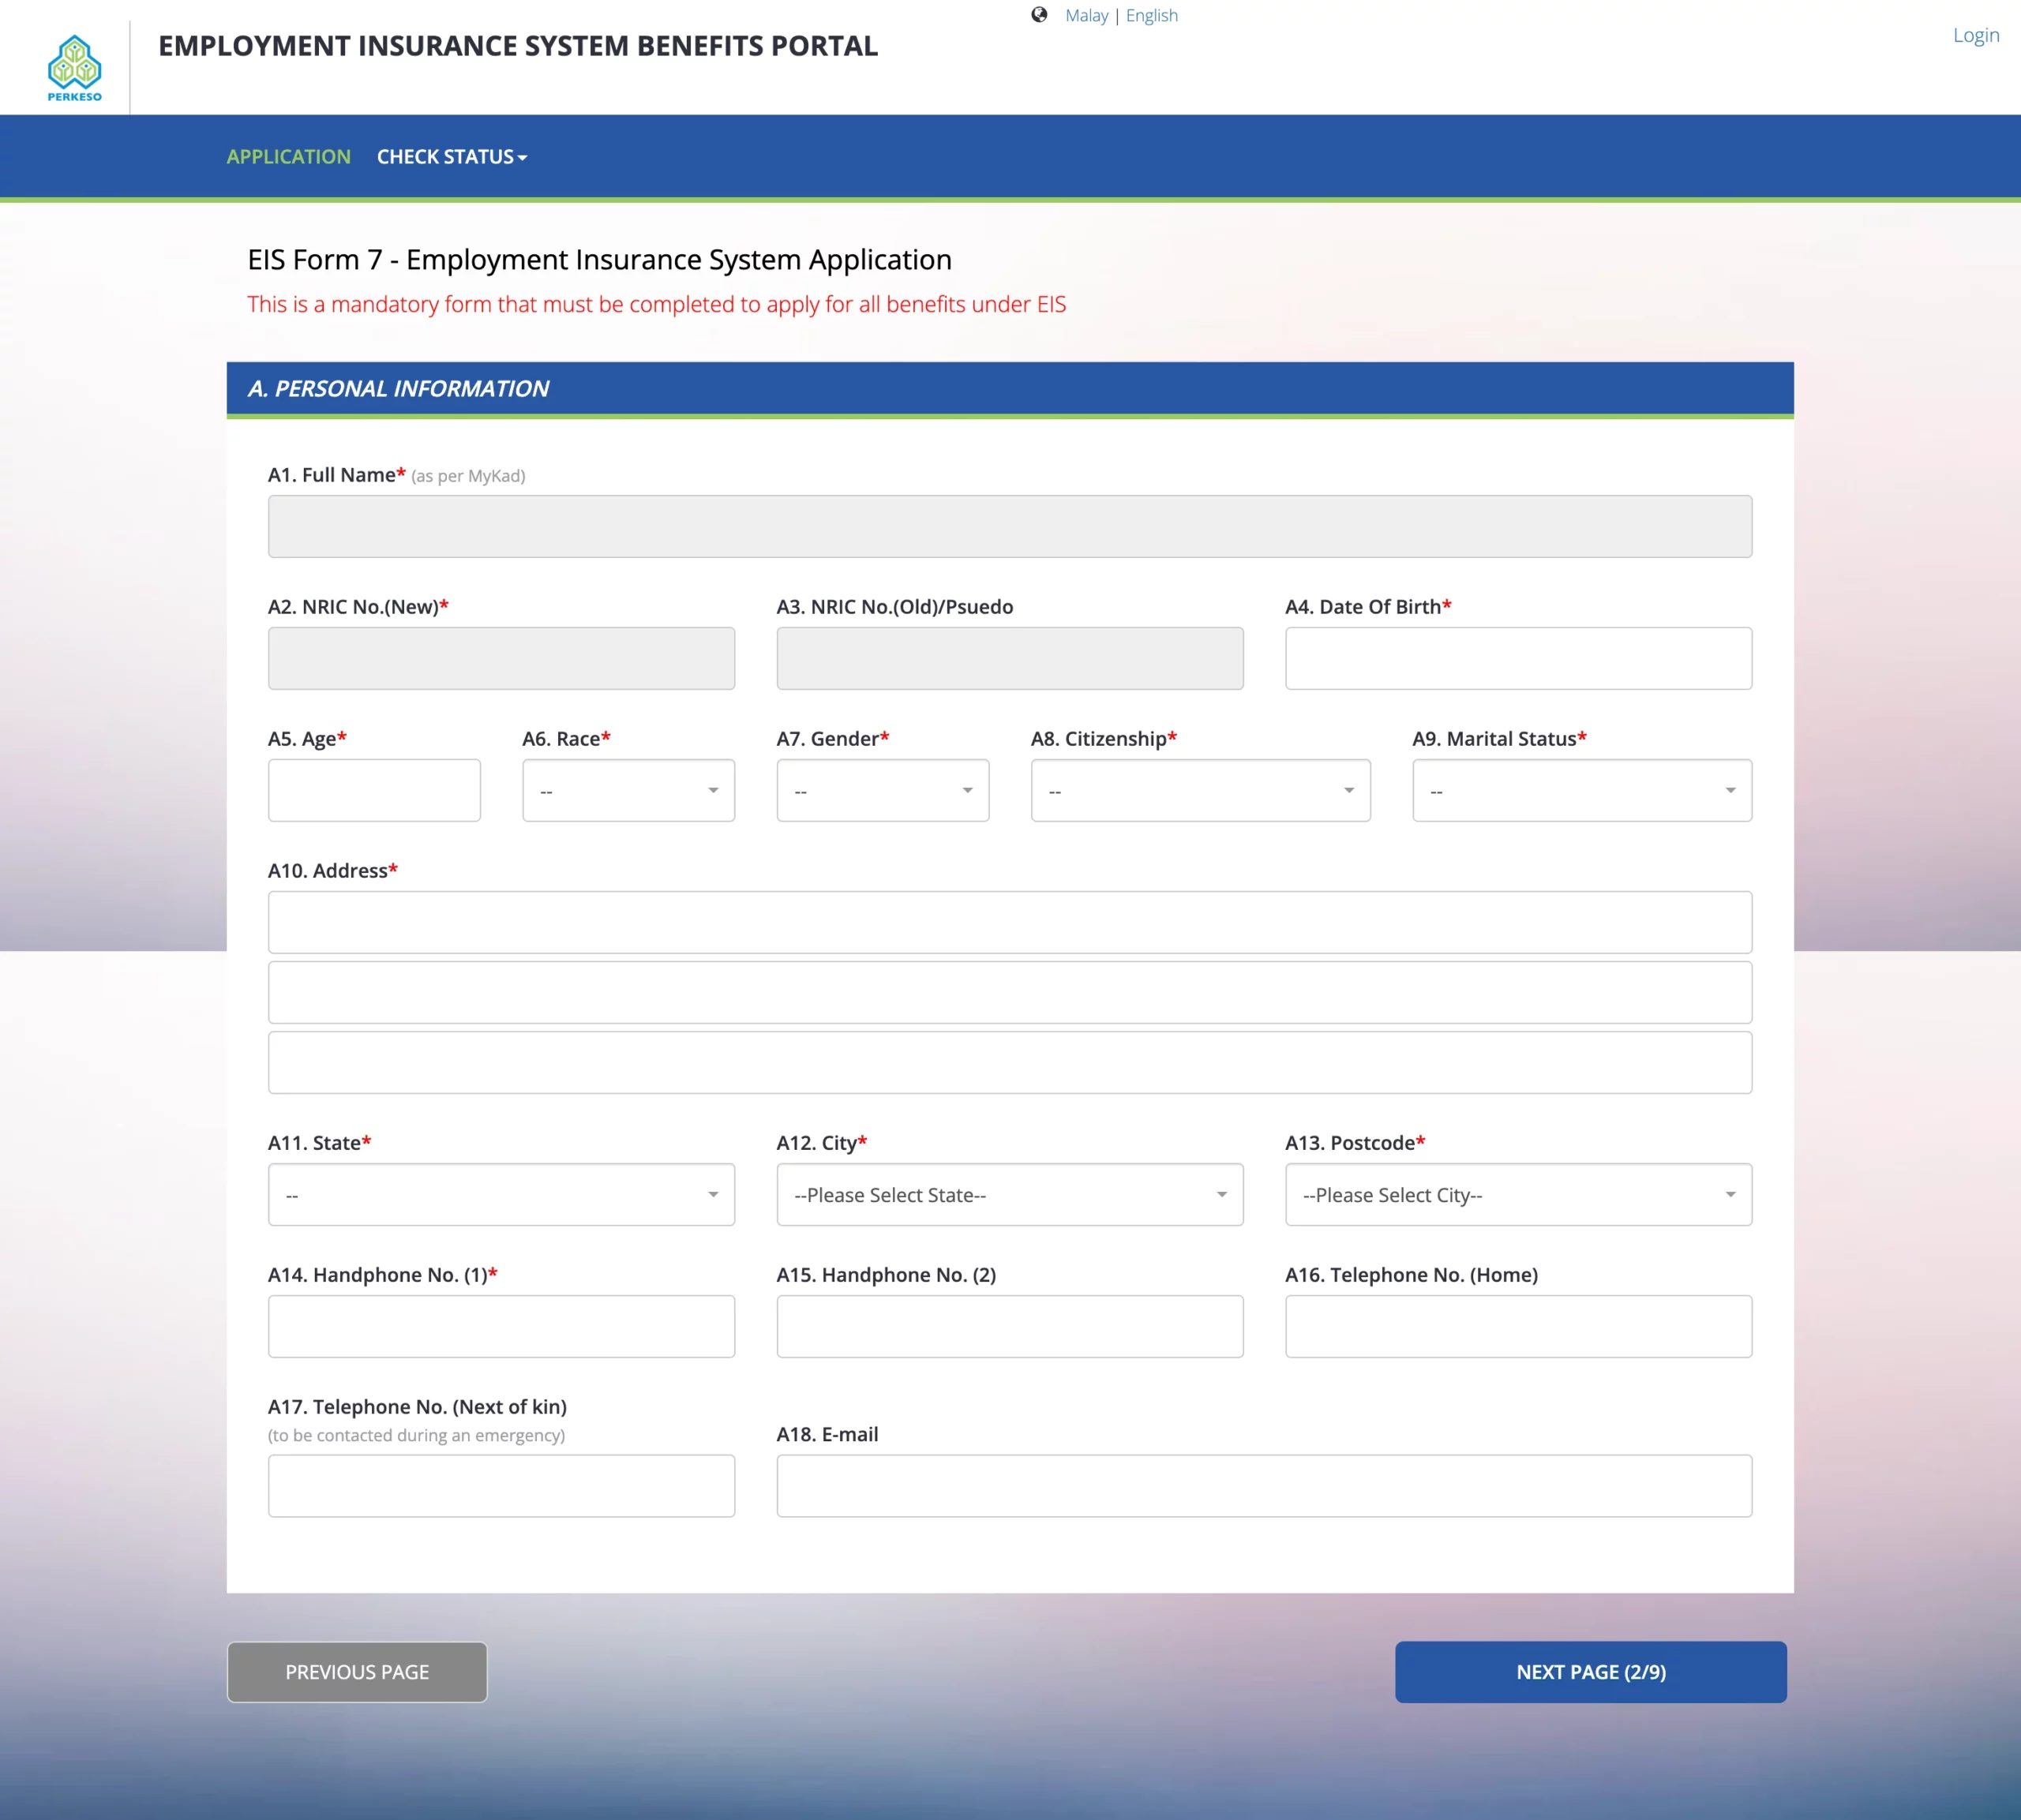The image size is (2021, 1820).
Task: Click the A5 Age input field
Action: [x=374, y=790]
